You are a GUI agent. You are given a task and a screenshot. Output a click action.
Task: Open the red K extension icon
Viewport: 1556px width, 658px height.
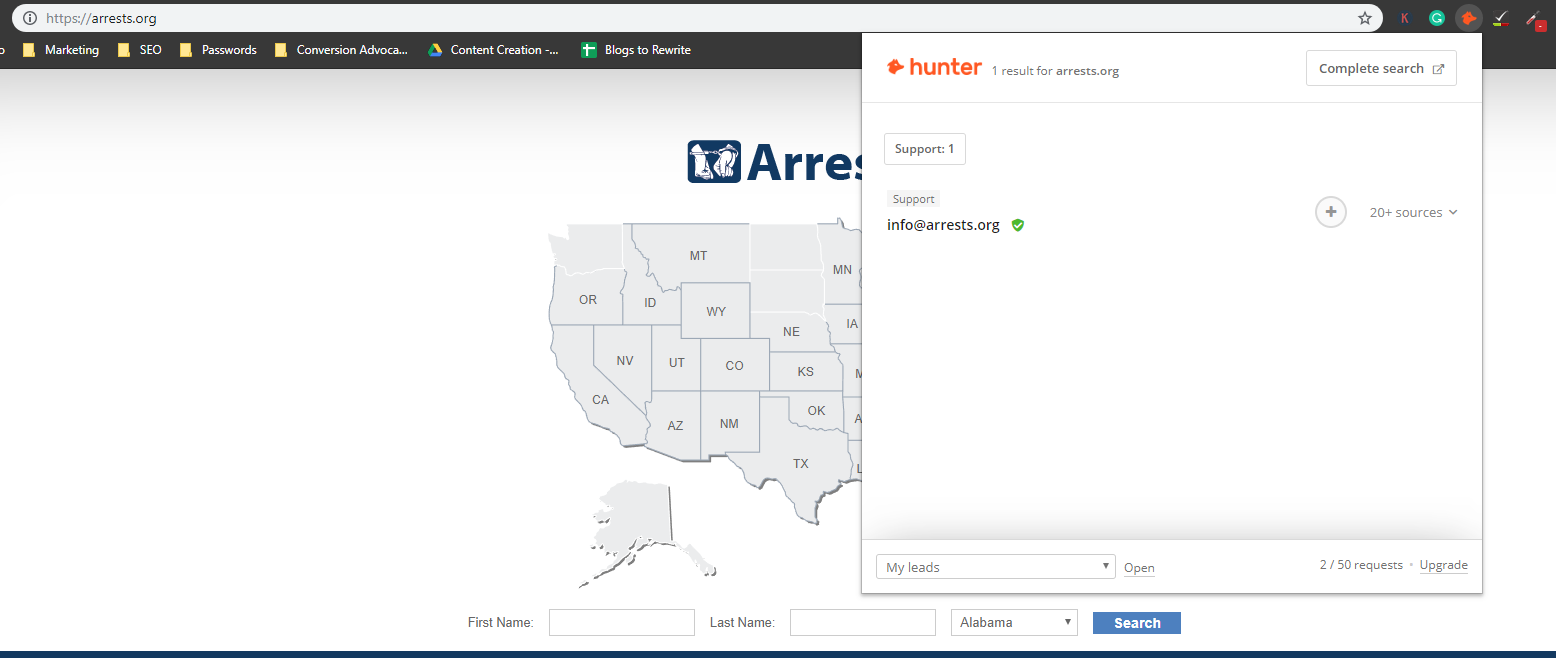(x=1405, y=18)
